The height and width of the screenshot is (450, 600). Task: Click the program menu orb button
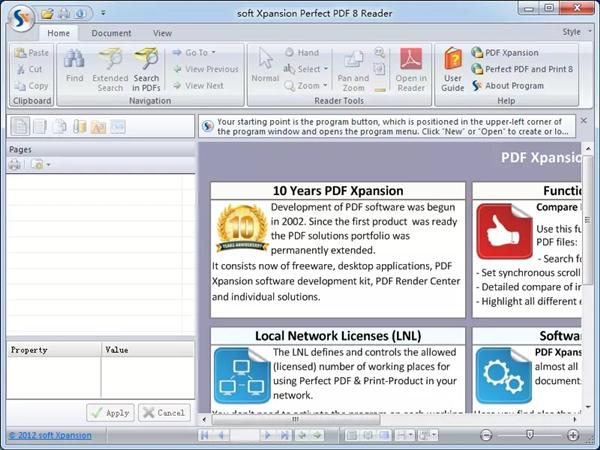pos(21,18)
